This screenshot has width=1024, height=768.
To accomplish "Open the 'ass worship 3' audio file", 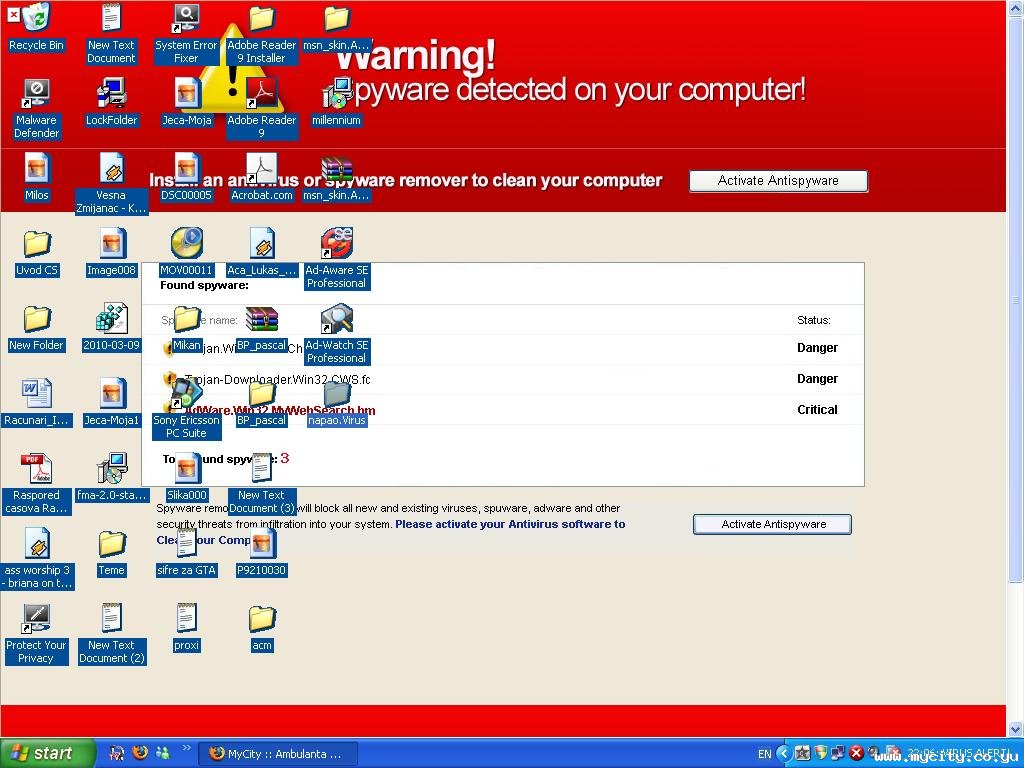I will (37, 560).
